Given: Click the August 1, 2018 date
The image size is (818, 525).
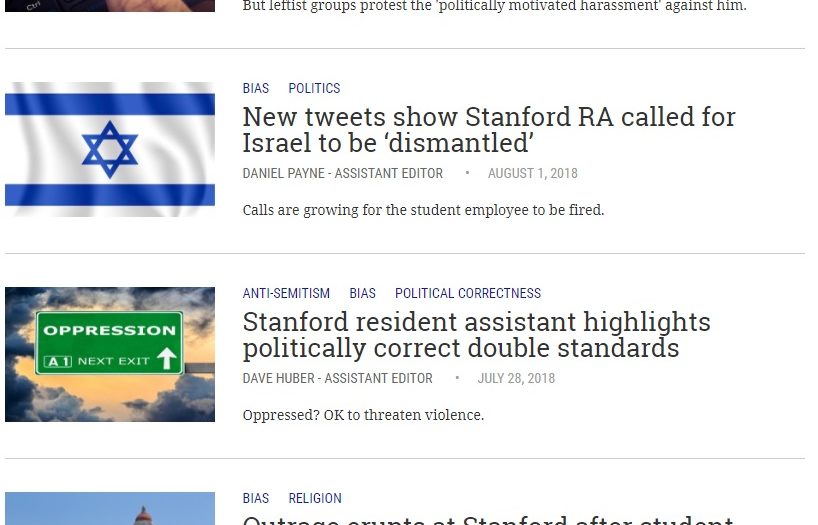Looking at the screenshot, I should pyautogui.click(x=532, y=173).
